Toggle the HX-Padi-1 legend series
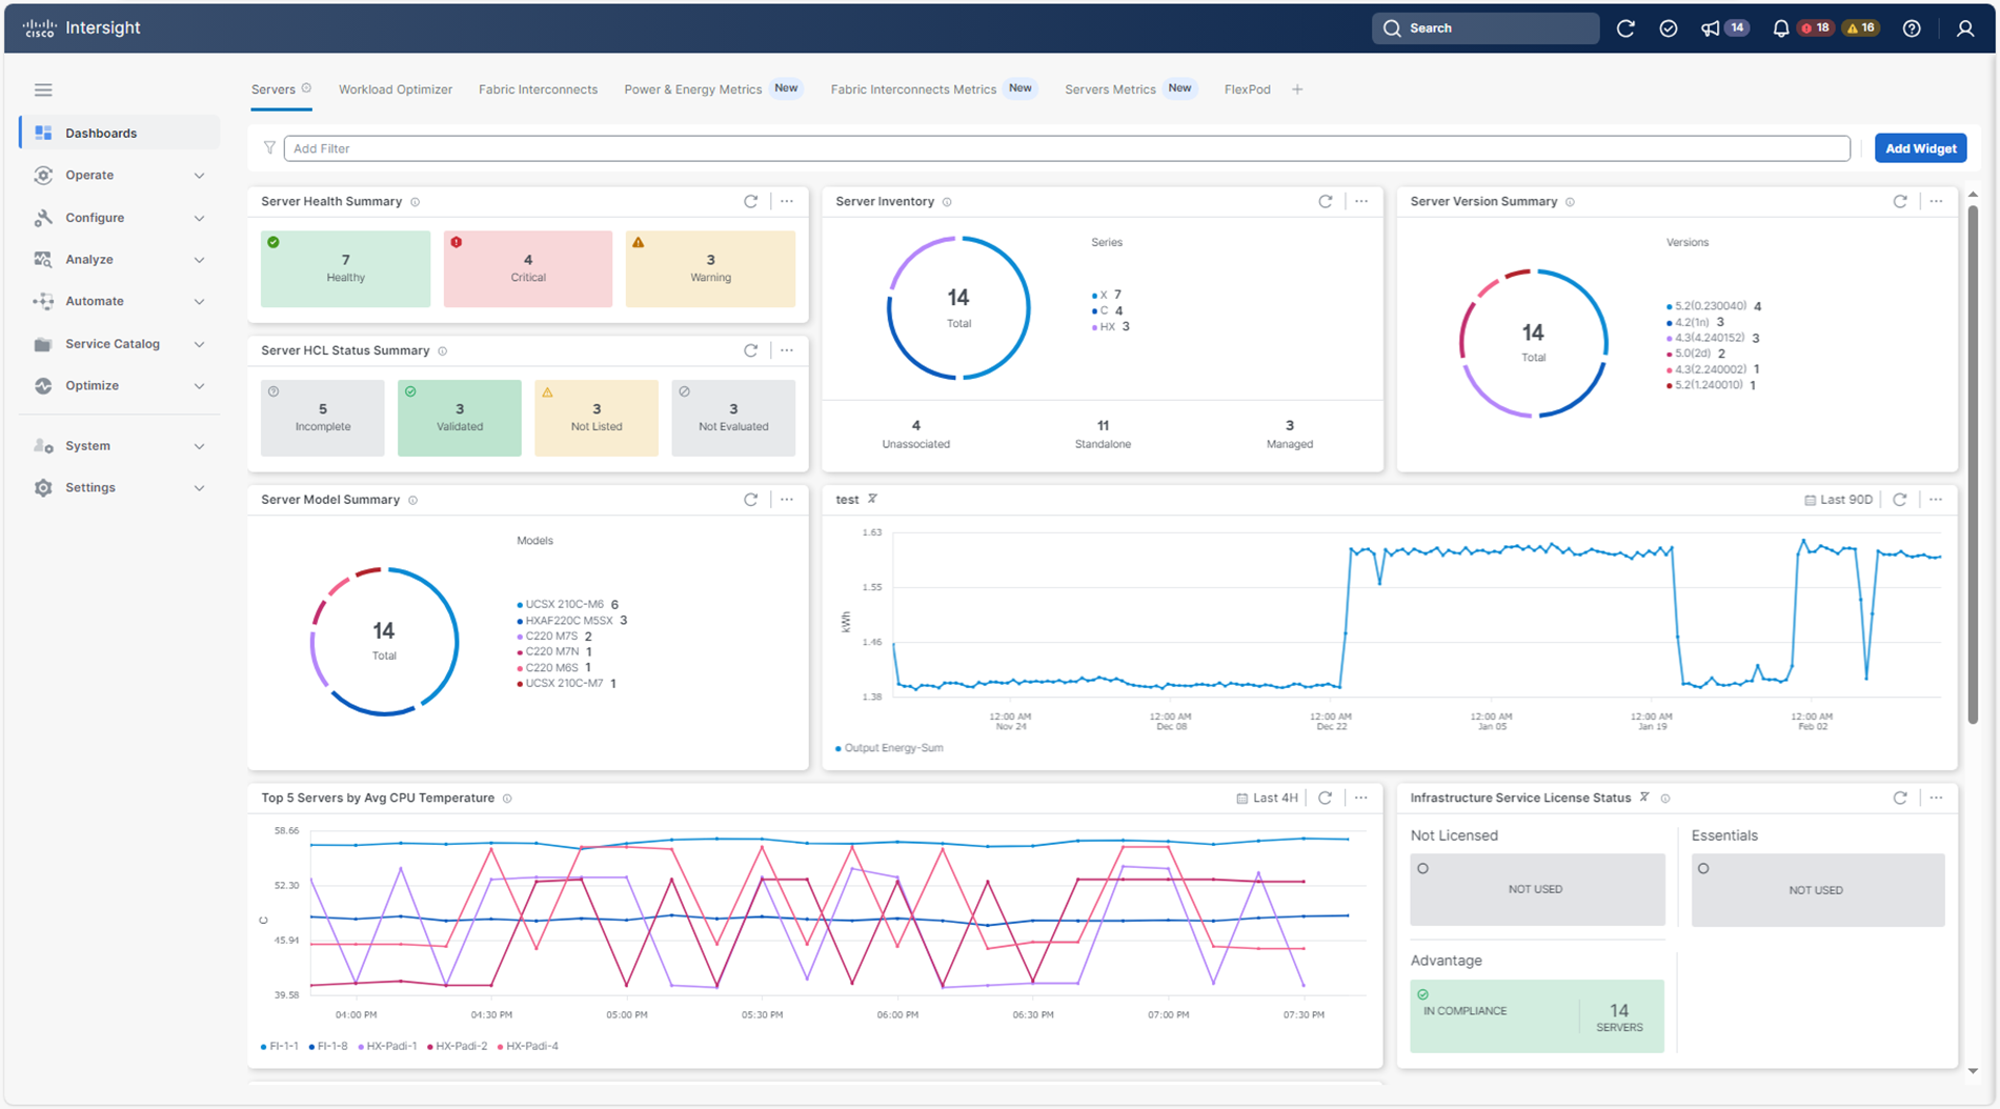2000x1109 pixels. coord(387,1046)
